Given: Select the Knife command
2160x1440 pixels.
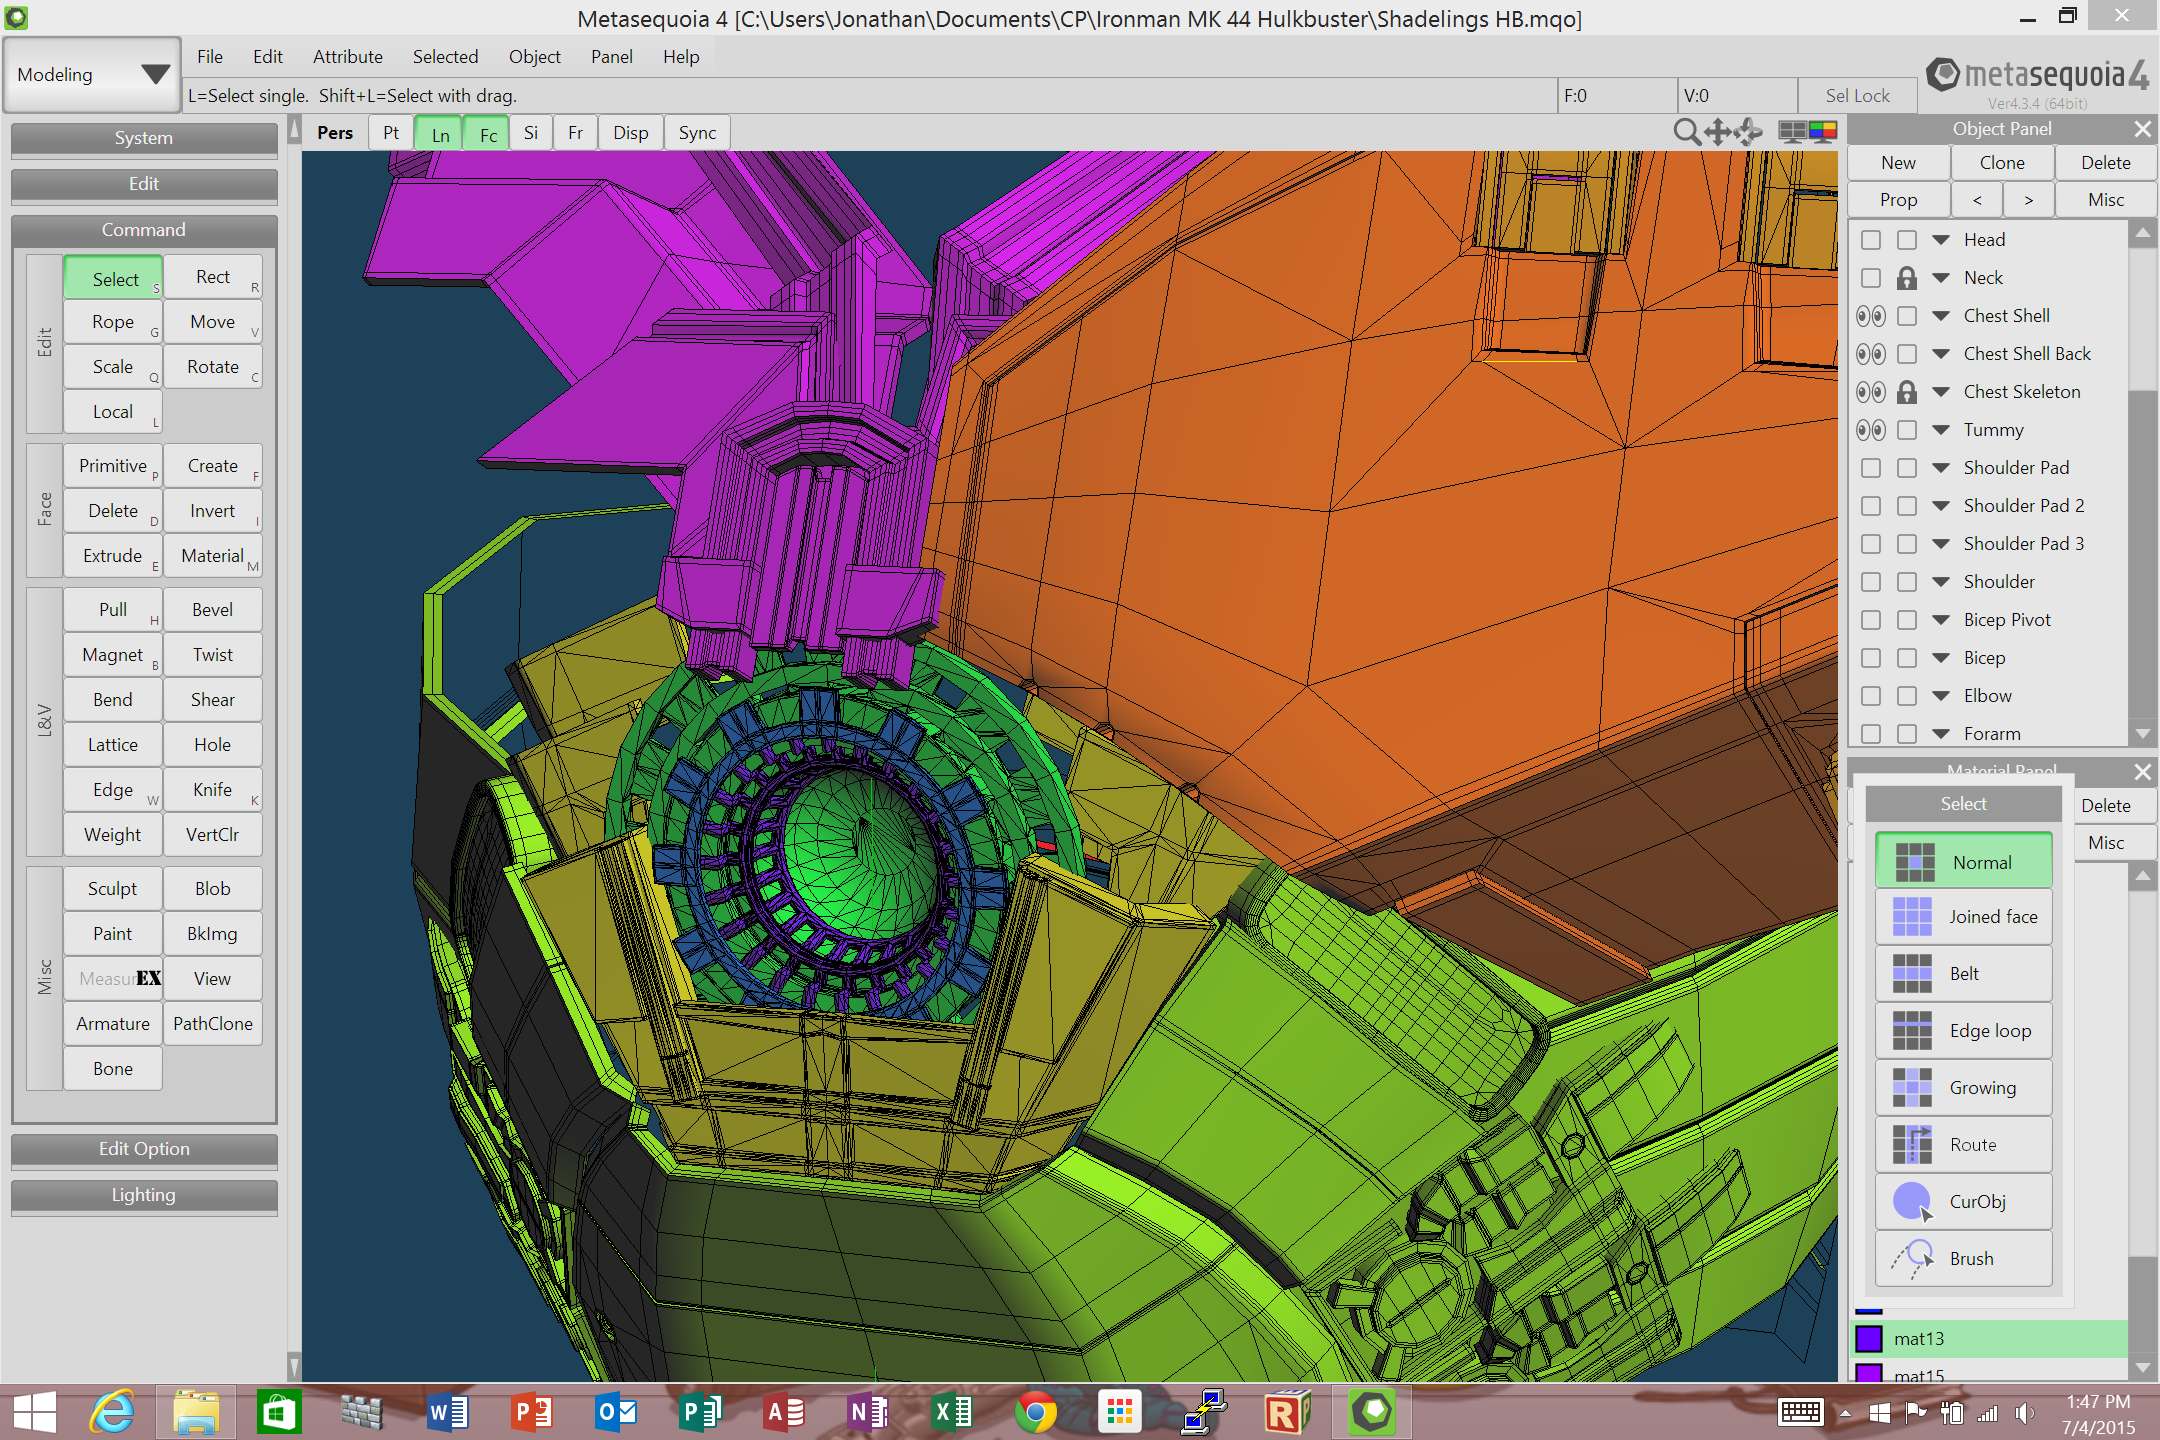Looking at the screenshot, I should coord(213,790).
